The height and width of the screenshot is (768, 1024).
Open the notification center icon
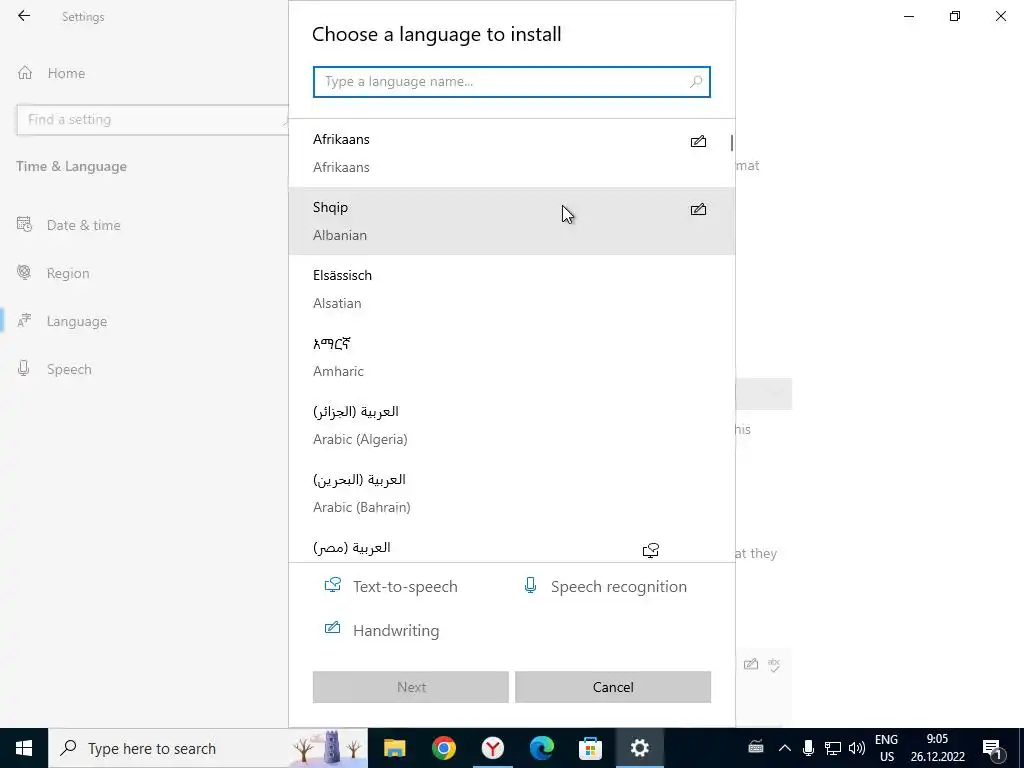pyautogui.click(x=993, y=749)
